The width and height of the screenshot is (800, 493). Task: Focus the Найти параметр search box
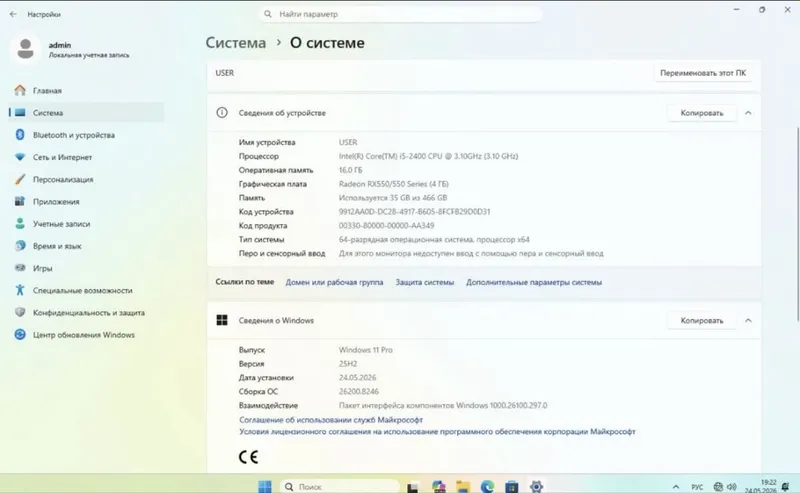[x=401, y=14]
